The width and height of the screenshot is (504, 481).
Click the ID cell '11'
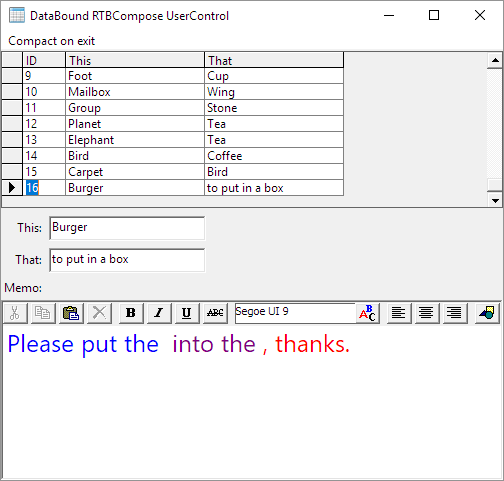coord(44,108)
